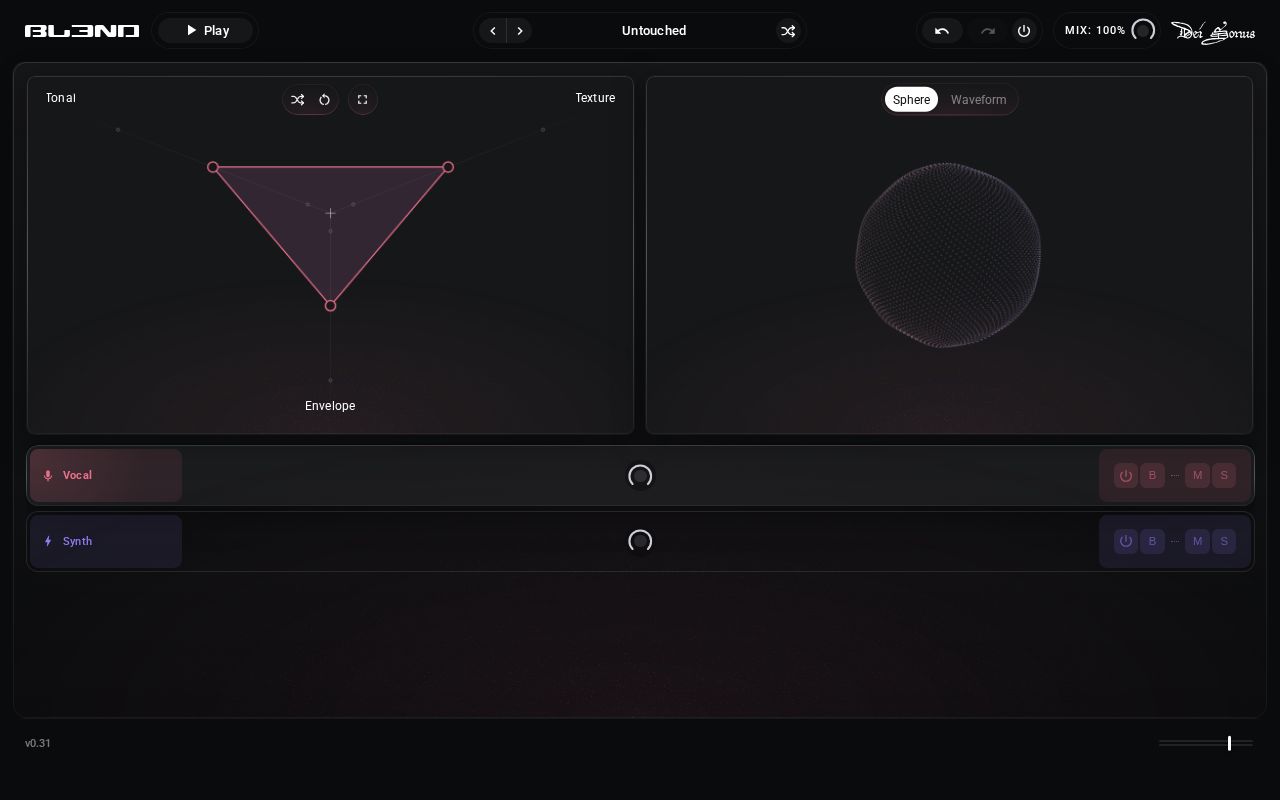Select the Tonal corner handle of the triangle

(x=213, y=167)
